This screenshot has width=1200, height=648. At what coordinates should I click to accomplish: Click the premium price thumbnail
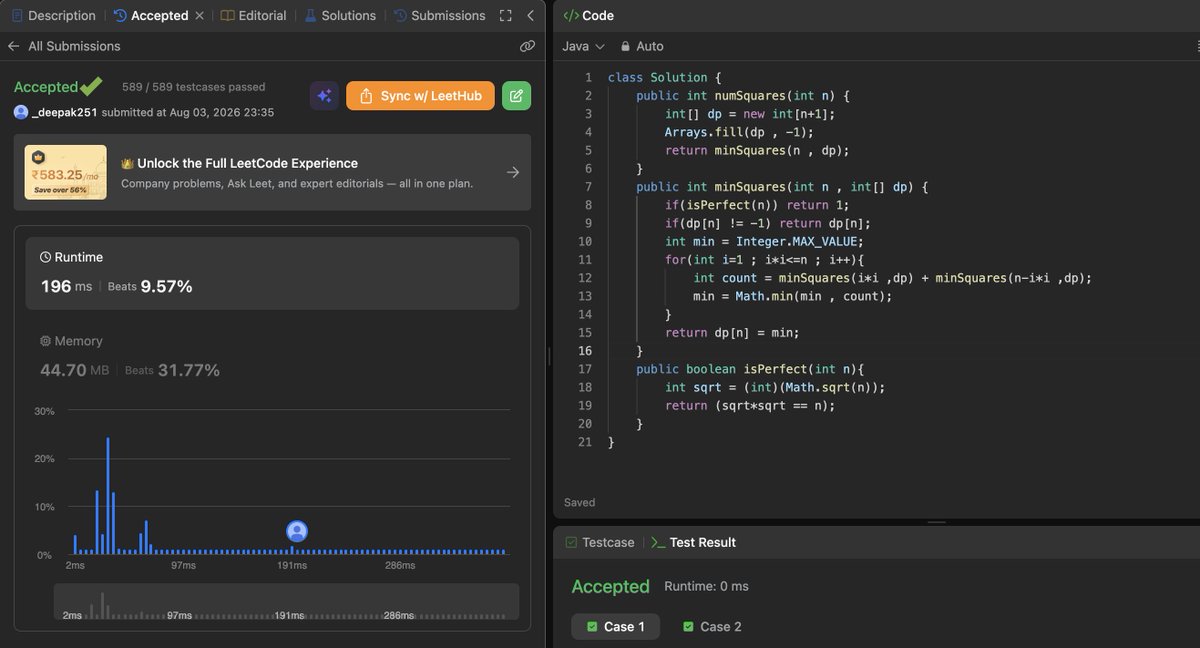(x=66, y=172)
